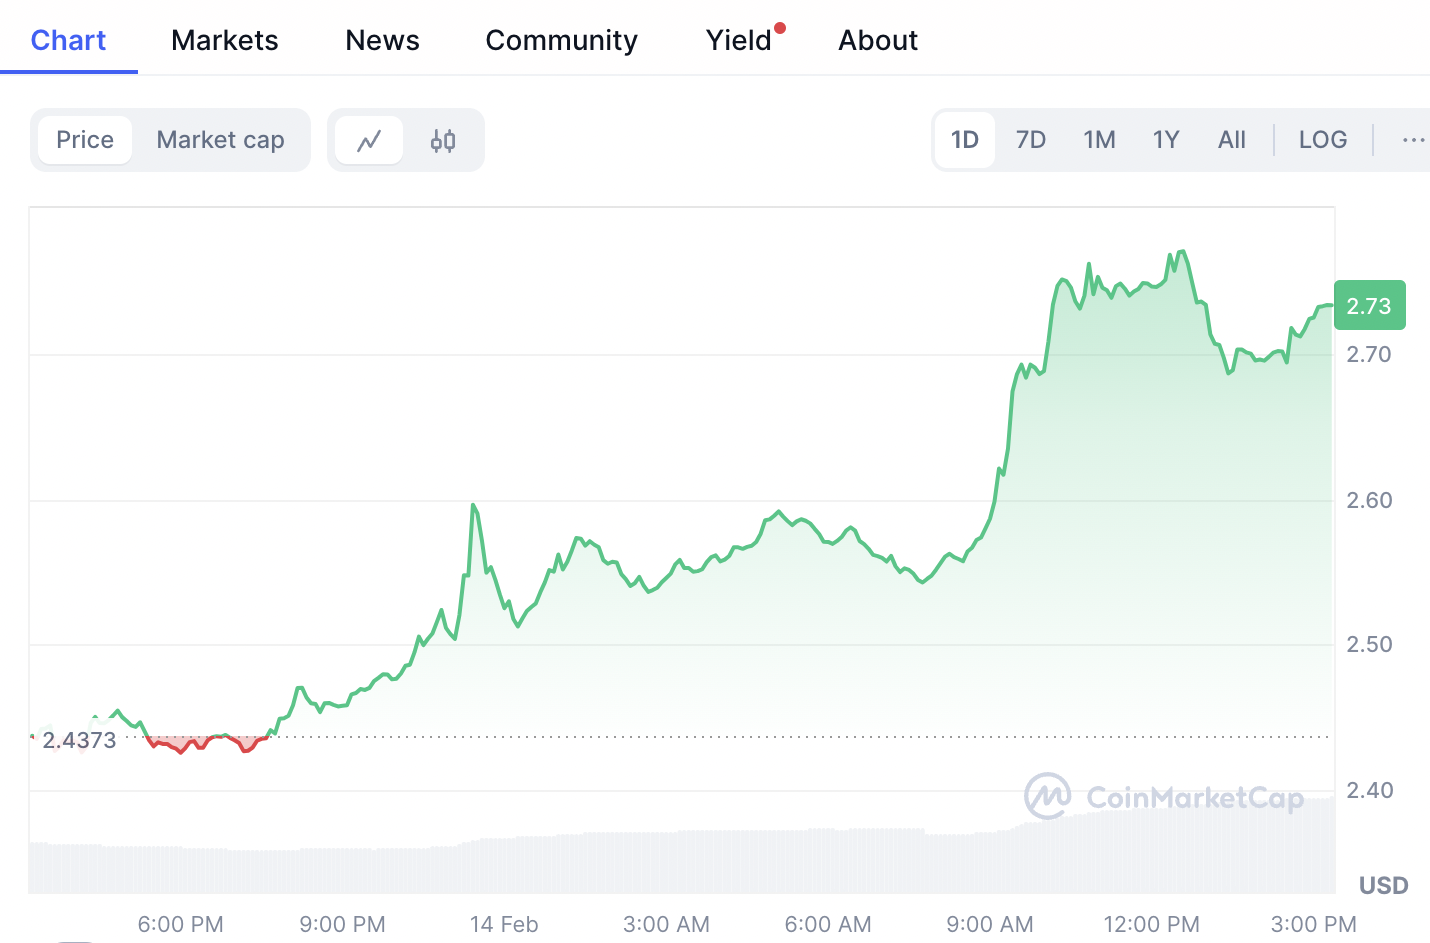
Task: Select the 1D time range
Action: click(965, 140)
